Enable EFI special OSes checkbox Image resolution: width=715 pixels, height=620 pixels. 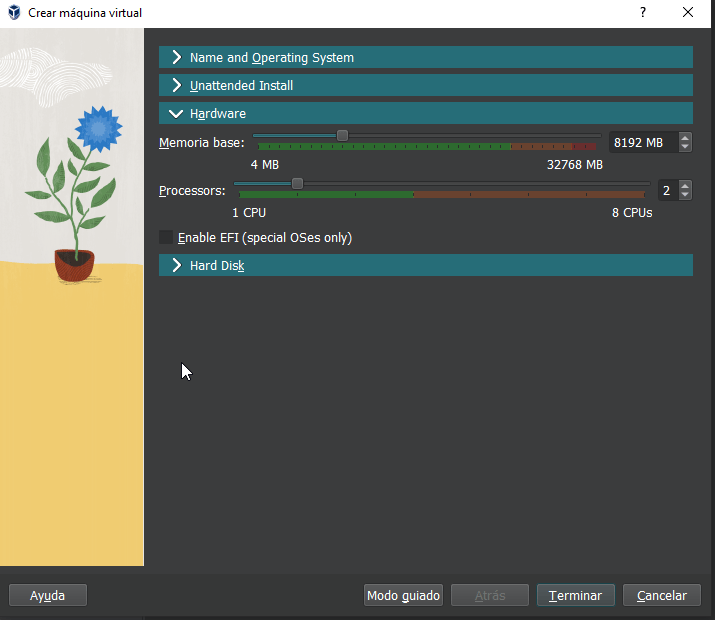[x=166, y=238]
